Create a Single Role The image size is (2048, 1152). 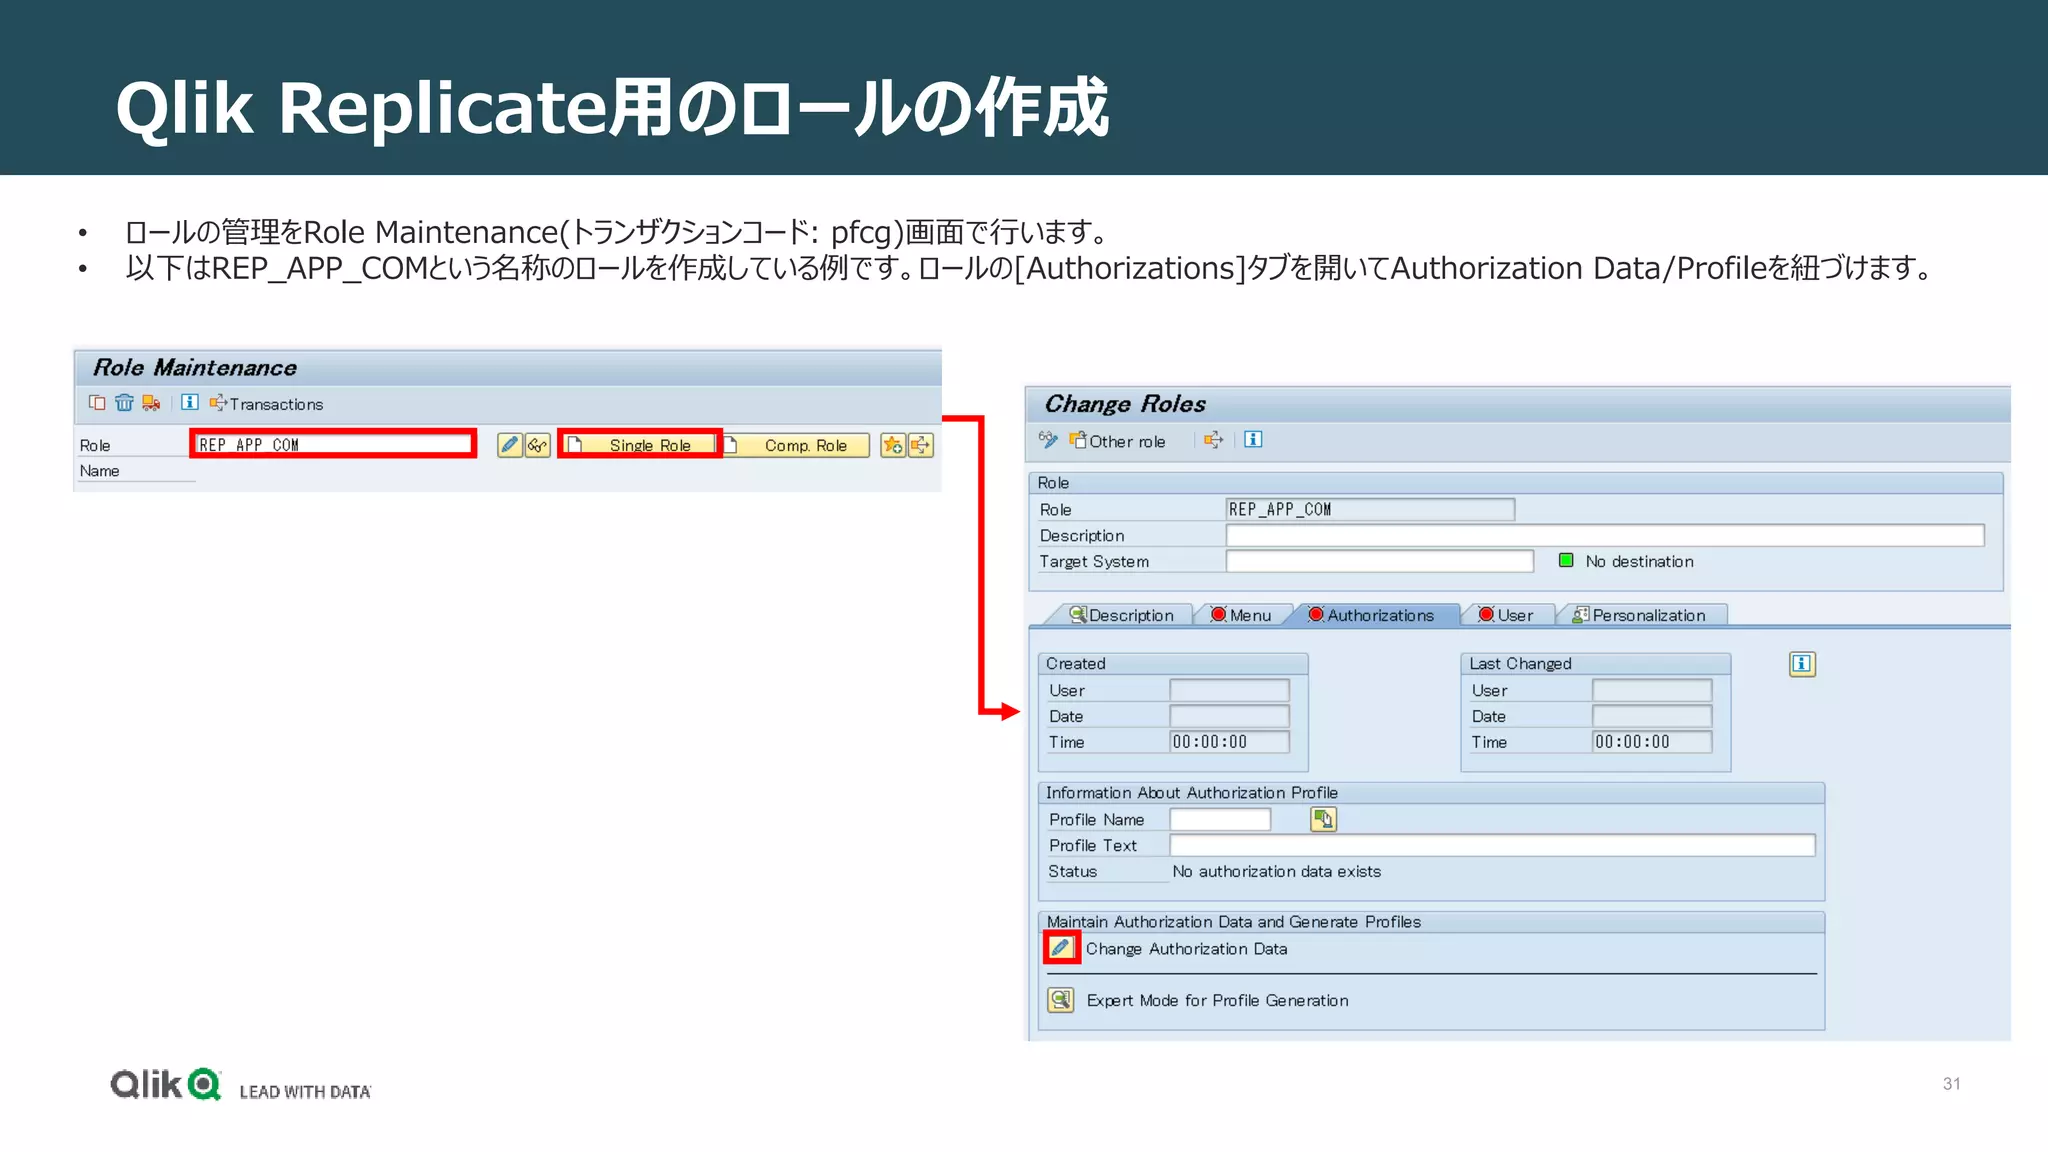coord(639,445)
